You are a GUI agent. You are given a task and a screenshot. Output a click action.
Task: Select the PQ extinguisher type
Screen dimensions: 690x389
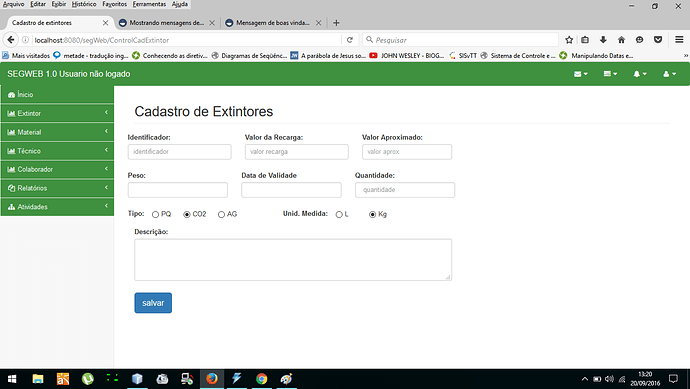coord(155,214)
